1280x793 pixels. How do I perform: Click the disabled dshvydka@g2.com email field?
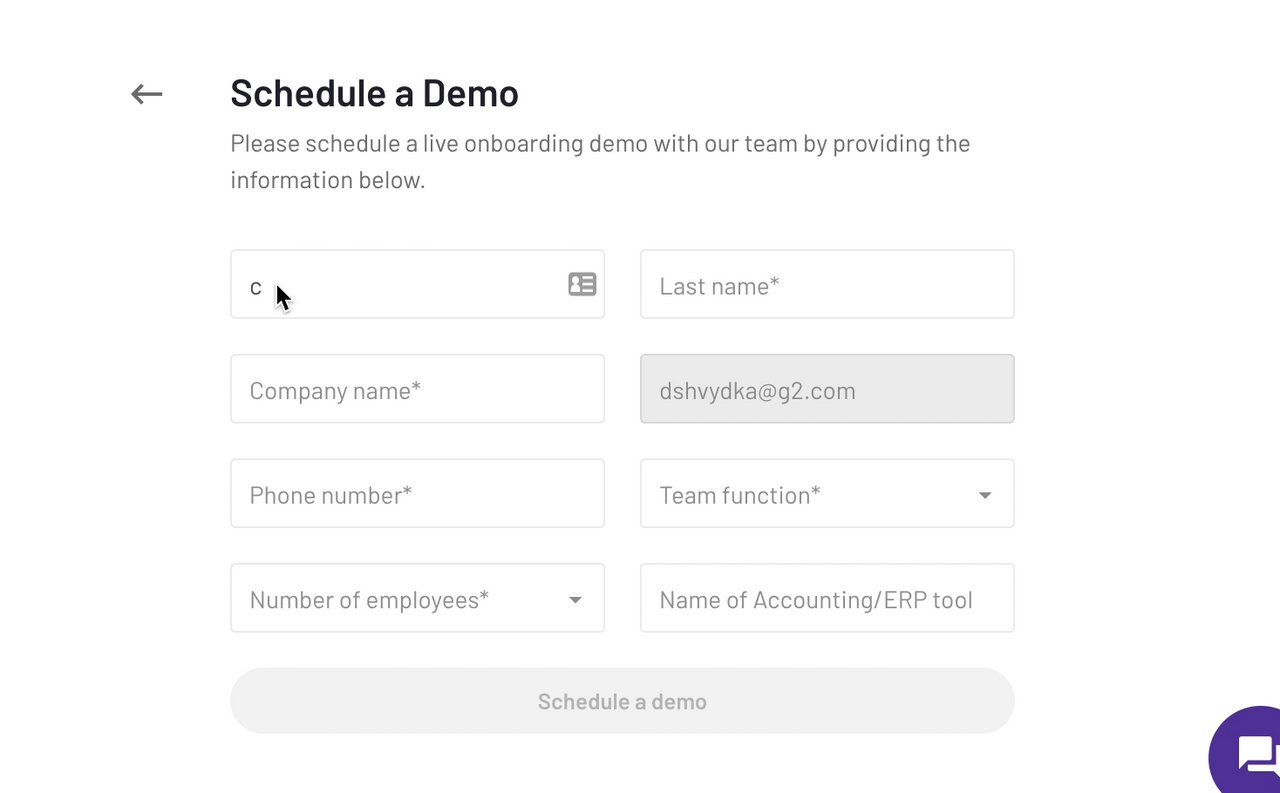826,389
